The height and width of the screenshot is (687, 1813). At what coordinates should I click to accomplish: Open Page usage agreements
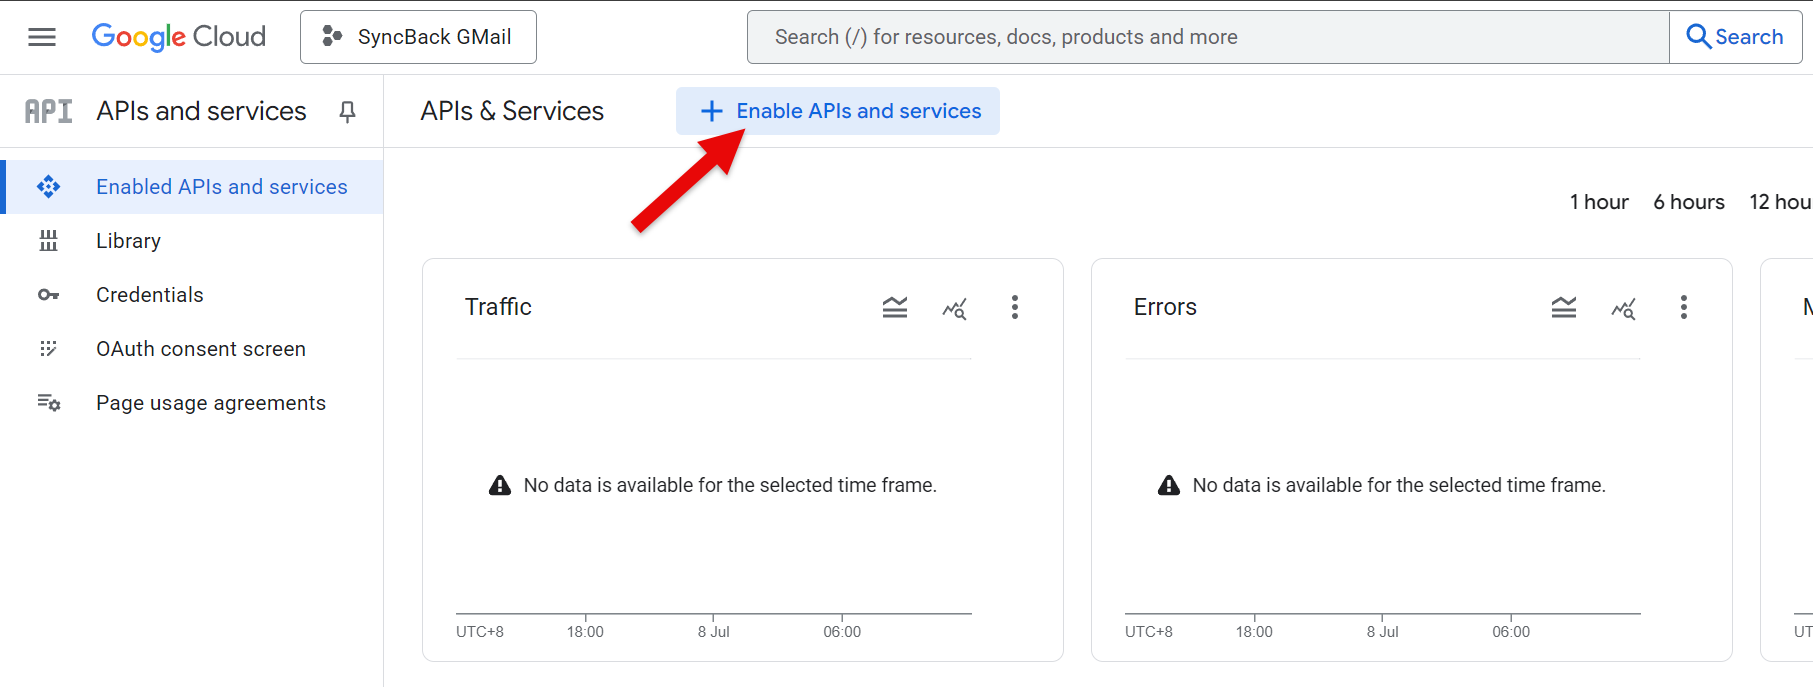click(x=211, y=403)
